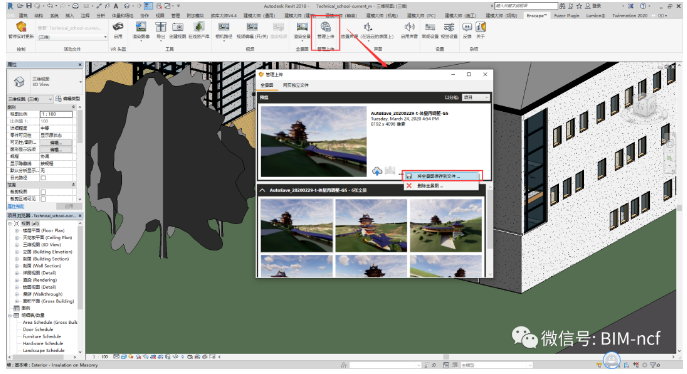Collapse the Autosave panorama group chevron
The height and width of the screenshot is (374, 687).
(x=262, y=191)
